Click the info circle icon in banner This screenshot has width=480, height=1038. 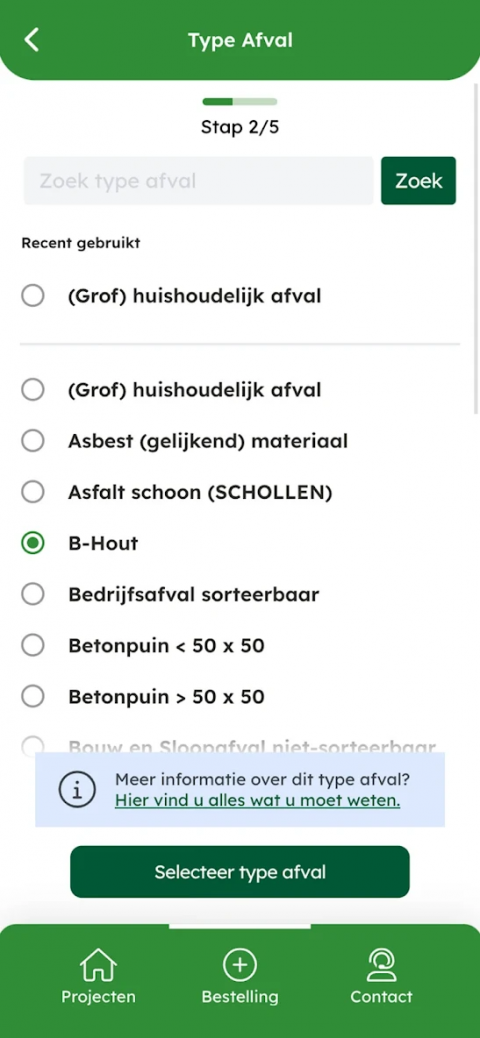tap(77, 789)
